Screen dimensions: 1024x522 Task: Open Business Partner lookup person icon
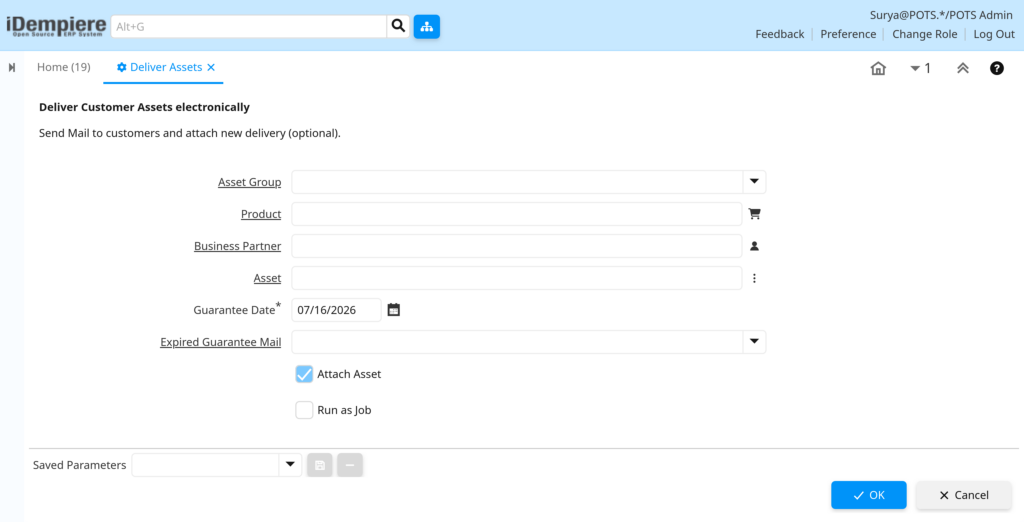click(754, 246)
